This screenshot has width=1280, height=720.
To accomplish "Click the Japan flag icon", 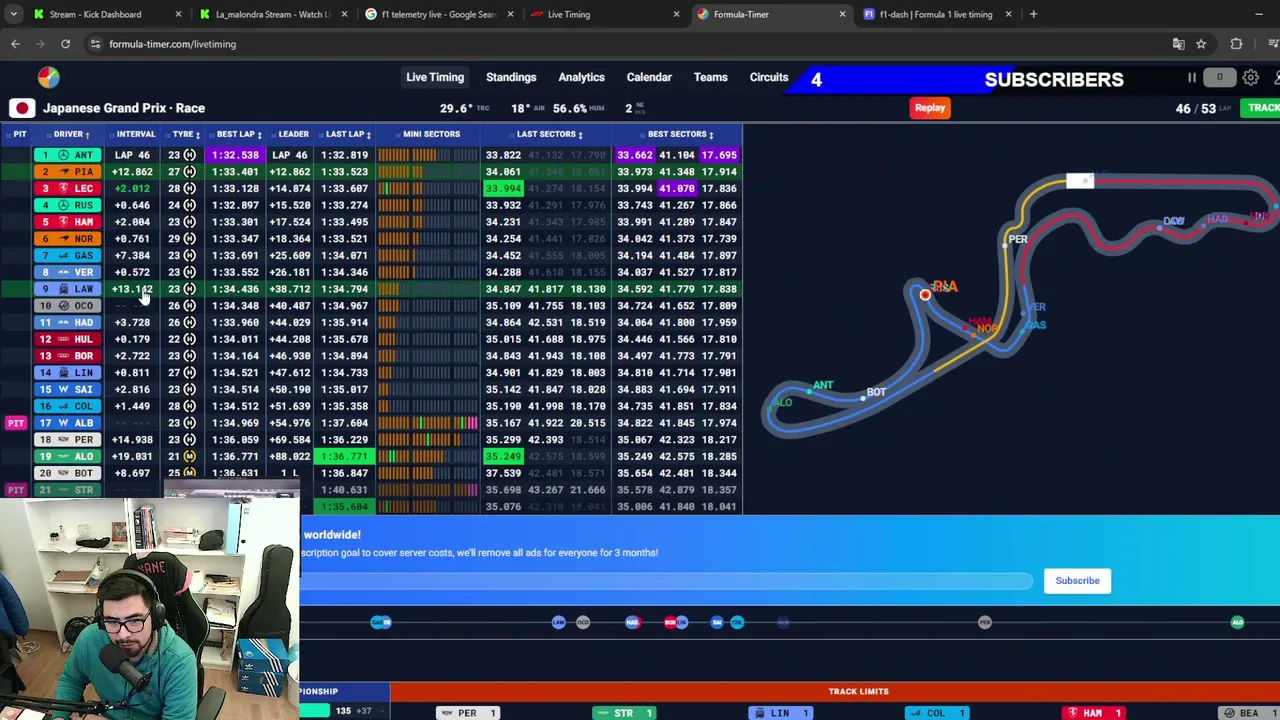I will [22, 108].
